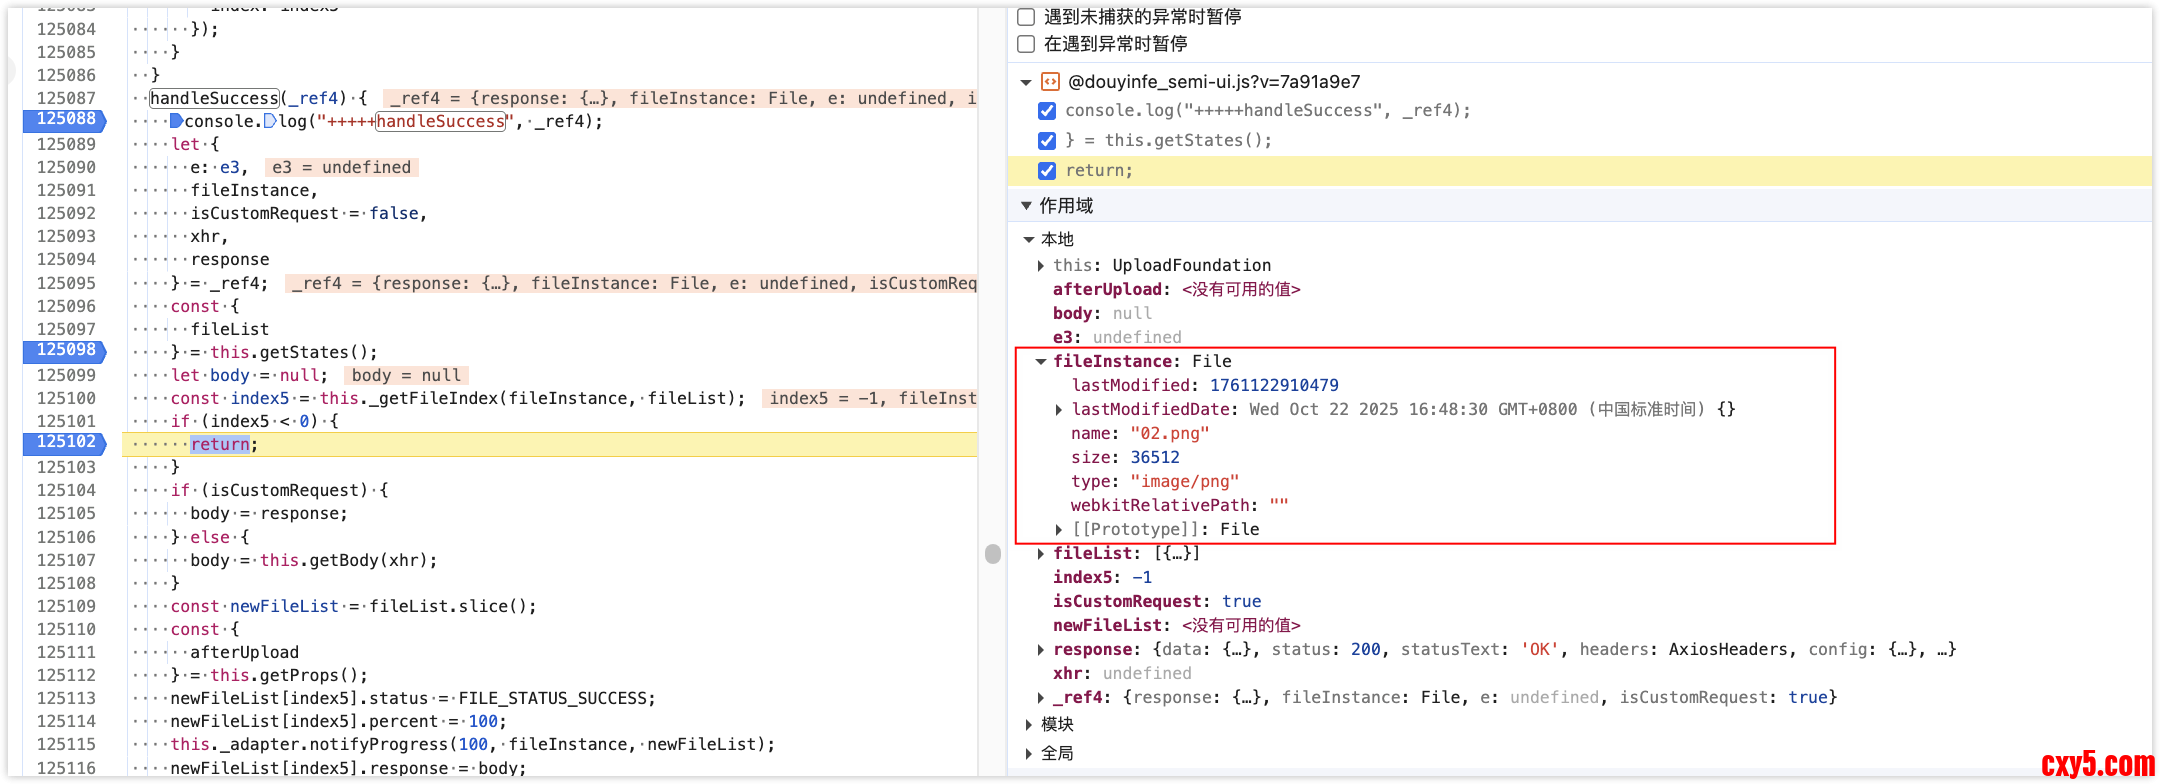The width and height of the screenshot is (2160, 784).
Task: Click the afterUpload scope entry
Action: (1177, 290)
